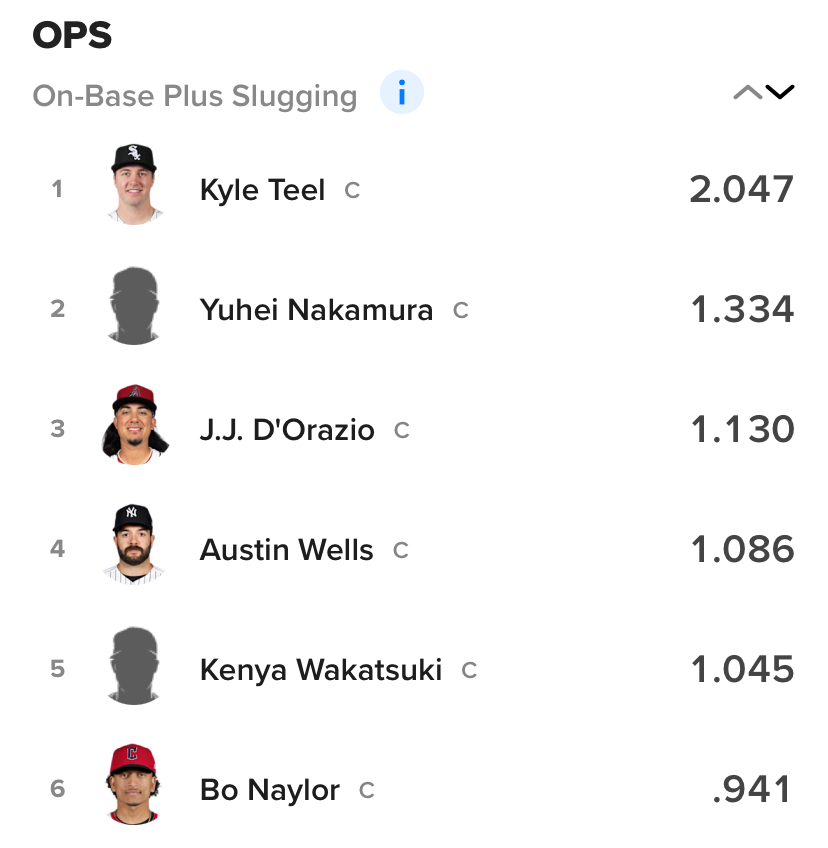The height and width of the screenshot is (848, 828).
Task: Click Kyle Teel's 2.047 OPS value
Action: (741, 189)
